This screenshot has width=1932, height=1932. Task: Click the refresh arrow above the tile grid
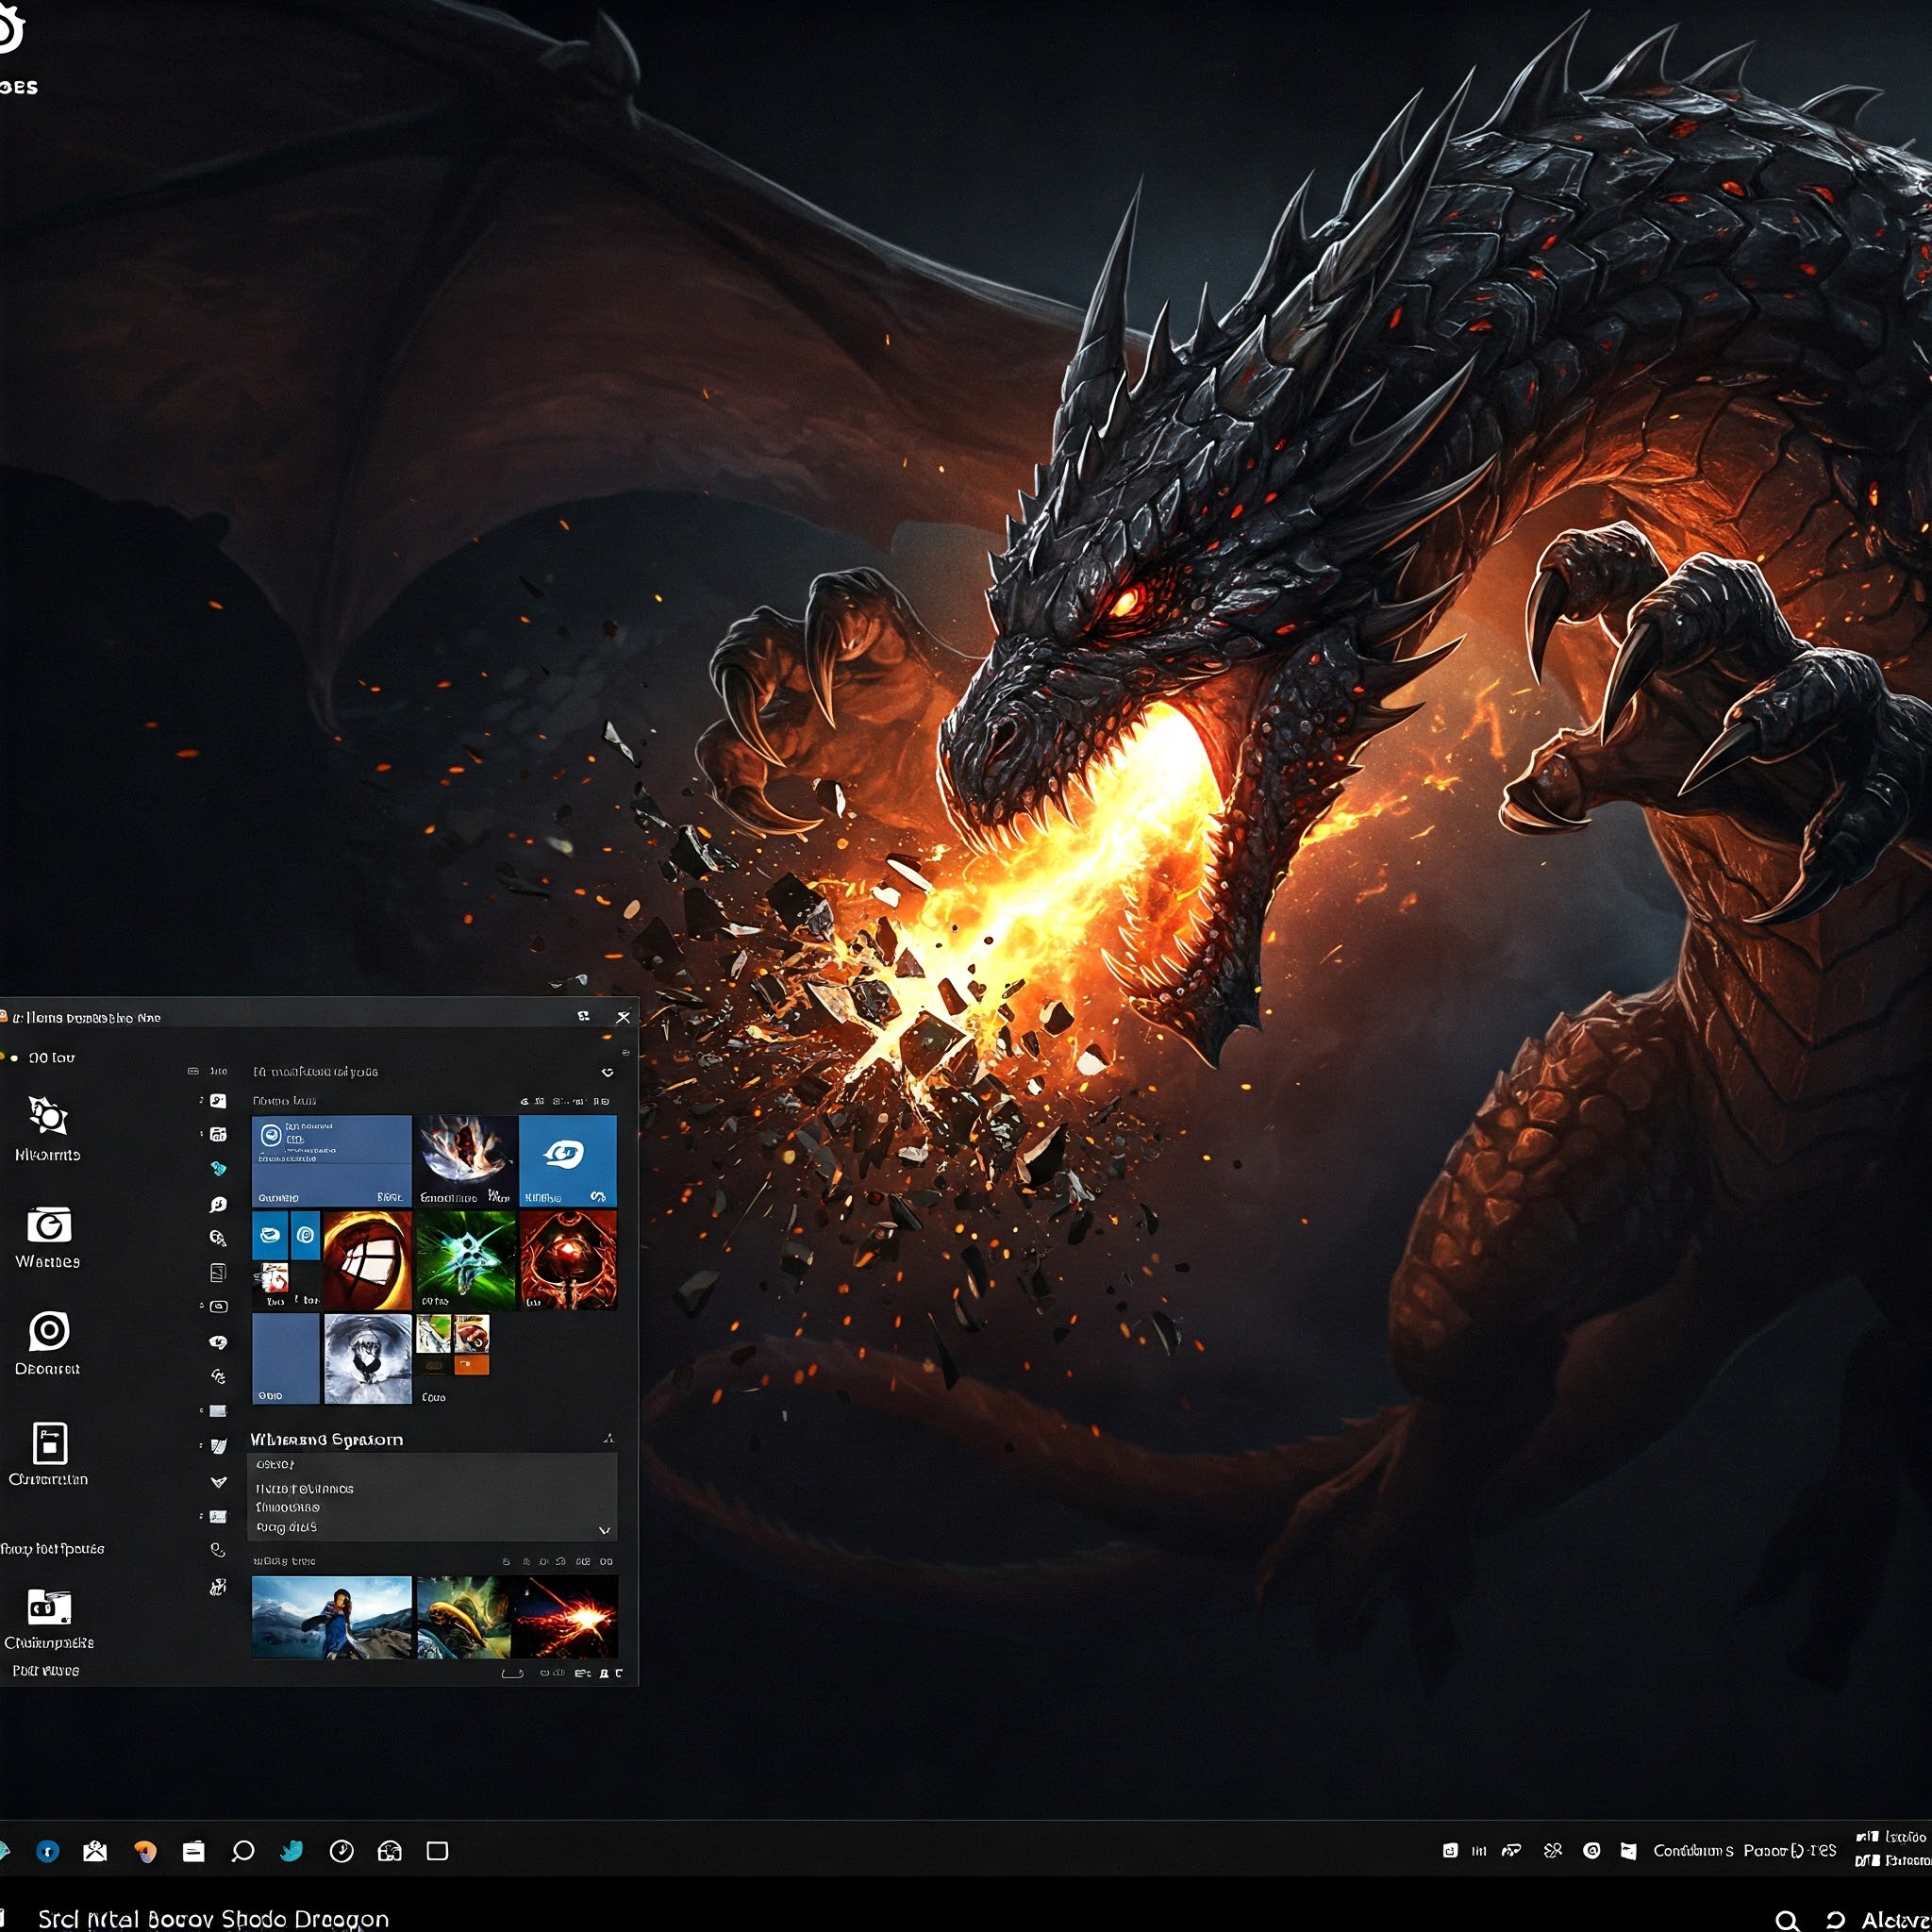608,1074
